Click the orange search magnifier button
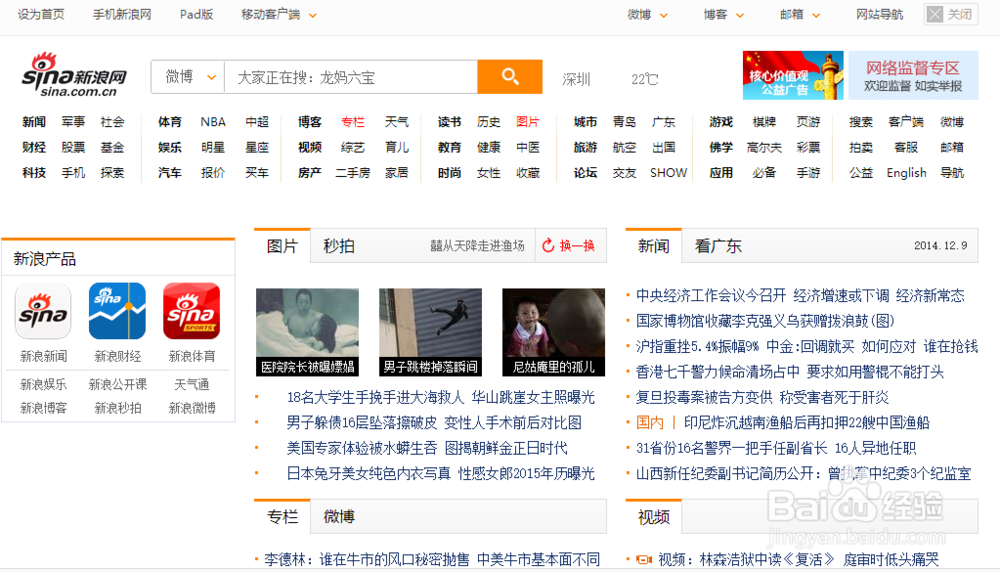This screenshot has width=1000, height=572. point(510,77)
